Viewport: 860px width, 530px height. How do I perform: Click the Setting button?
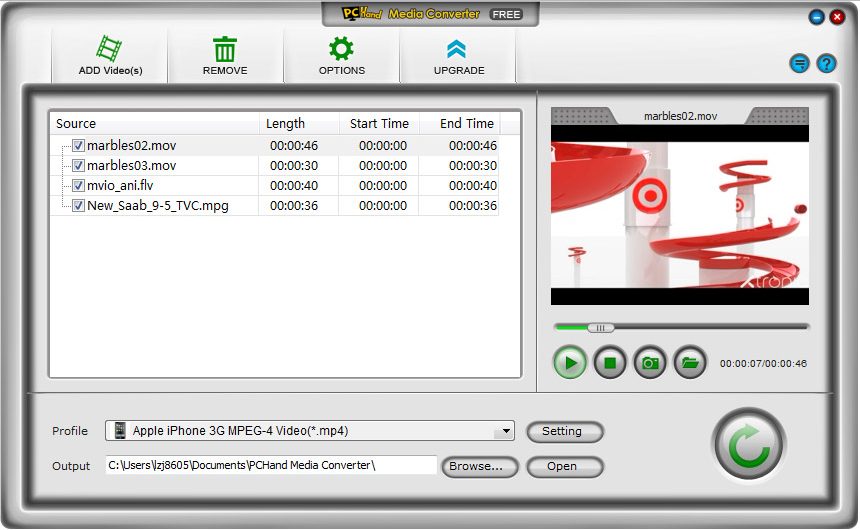pos(564,432)
